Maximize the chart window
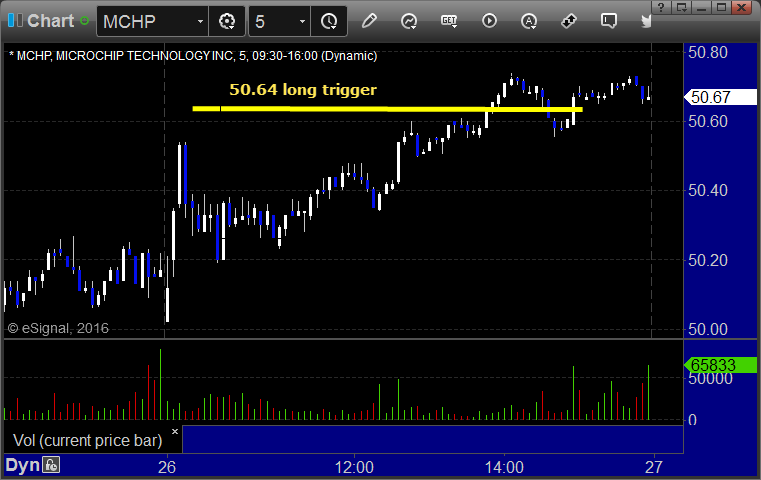 coord(722,7)
